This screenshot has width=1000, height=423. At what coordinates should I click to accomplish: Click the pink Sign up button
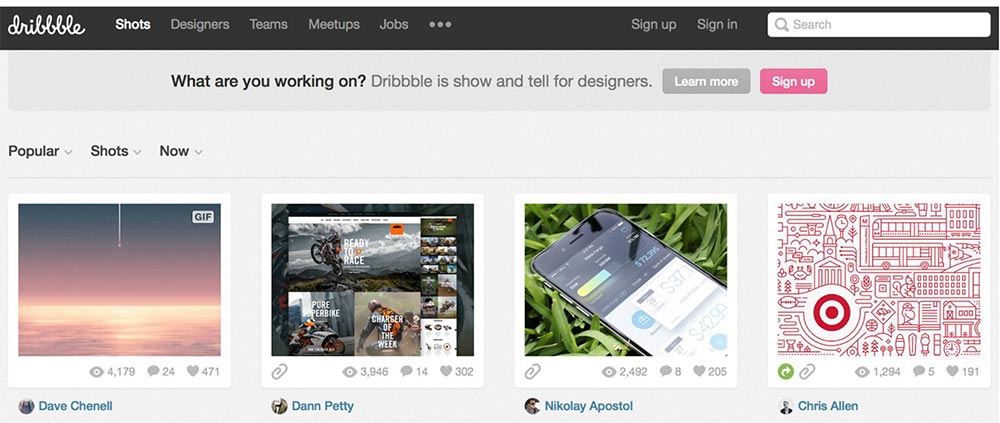click(x=793, y=81)
